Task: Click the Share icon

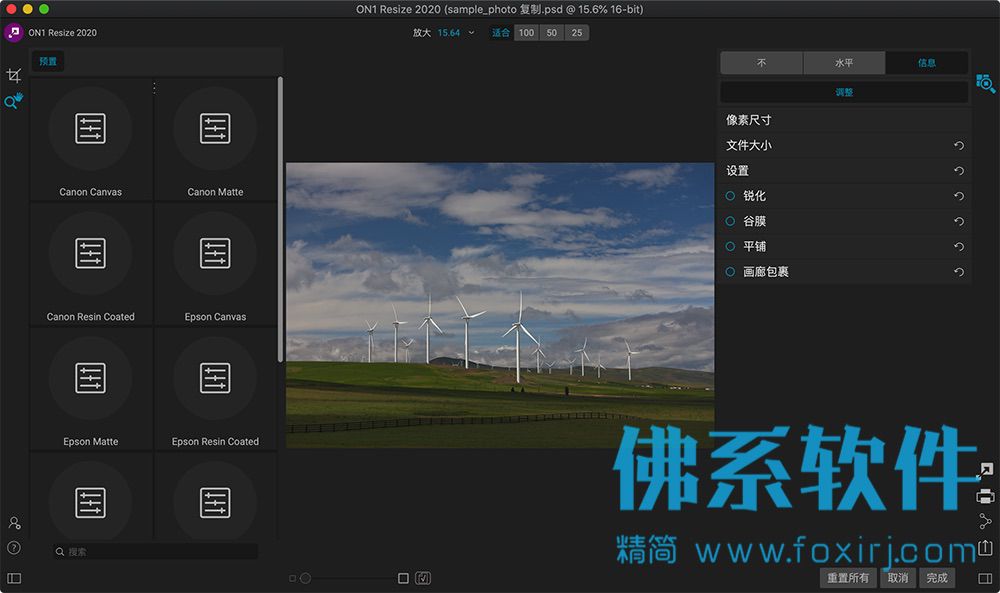Action: pyautogui.click(x=985, y=522)
